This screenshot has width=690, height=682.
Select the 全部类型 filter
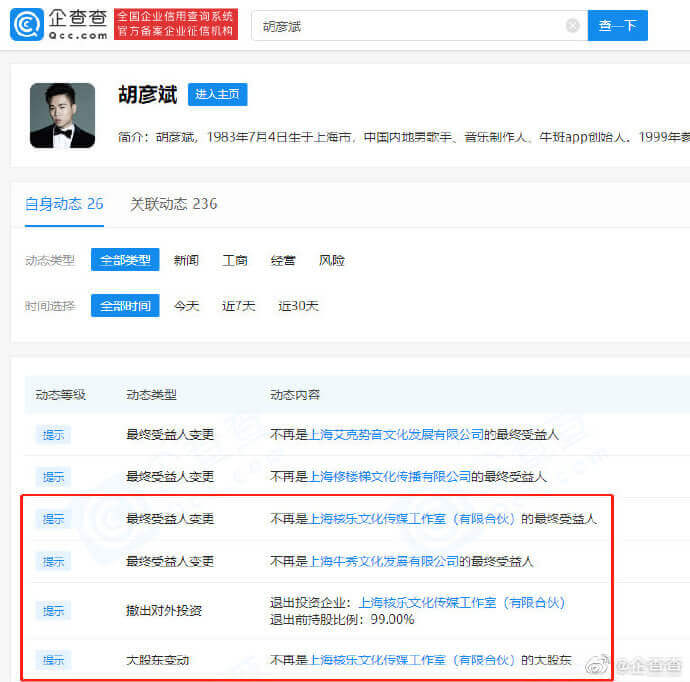click(x=125, y=260)
